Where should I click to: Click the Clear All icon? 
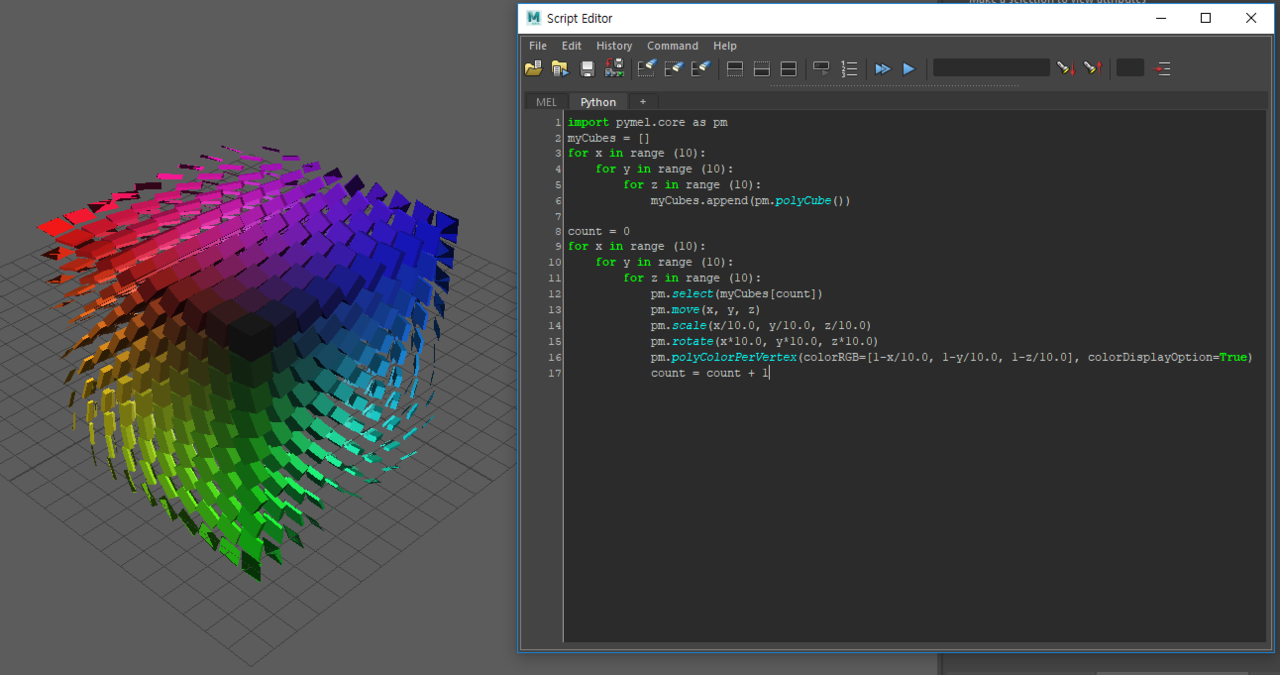(x=701, y=69)
